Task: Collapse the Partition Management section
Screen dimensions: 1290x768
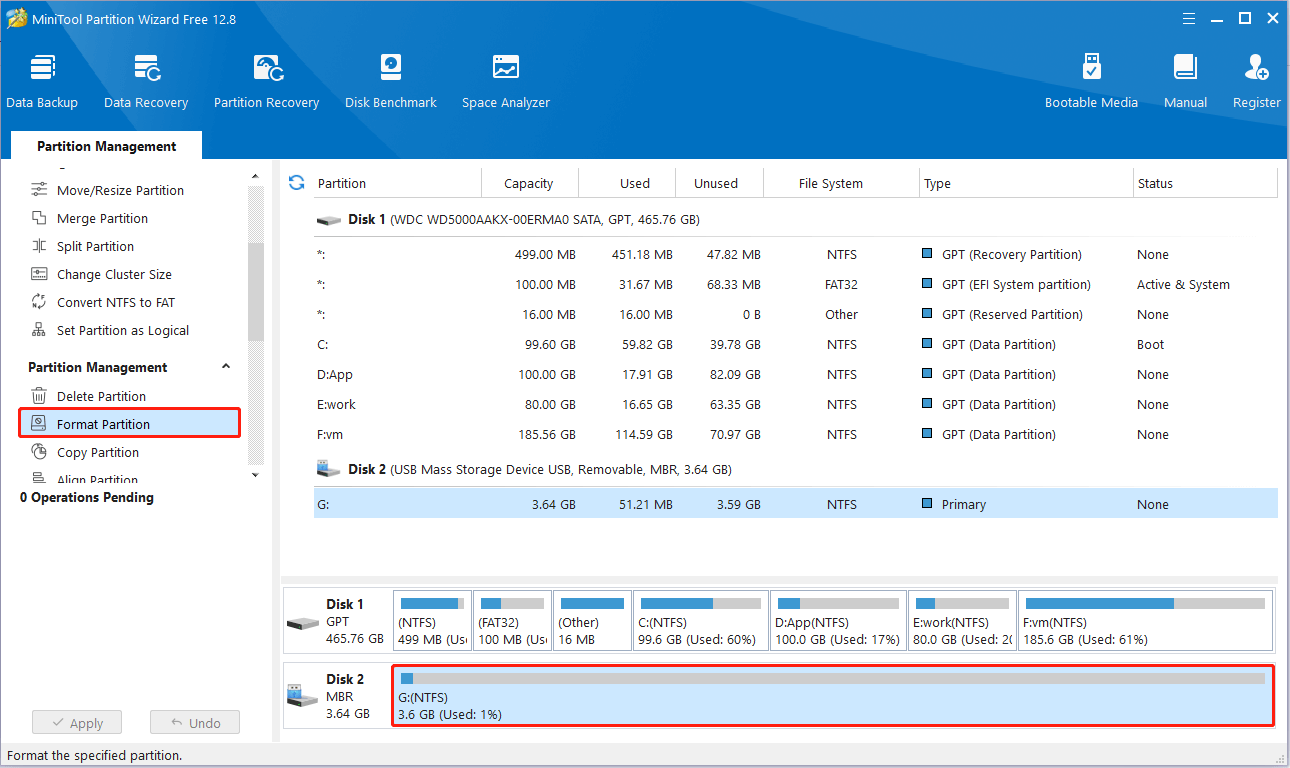Action: (226, 367)
